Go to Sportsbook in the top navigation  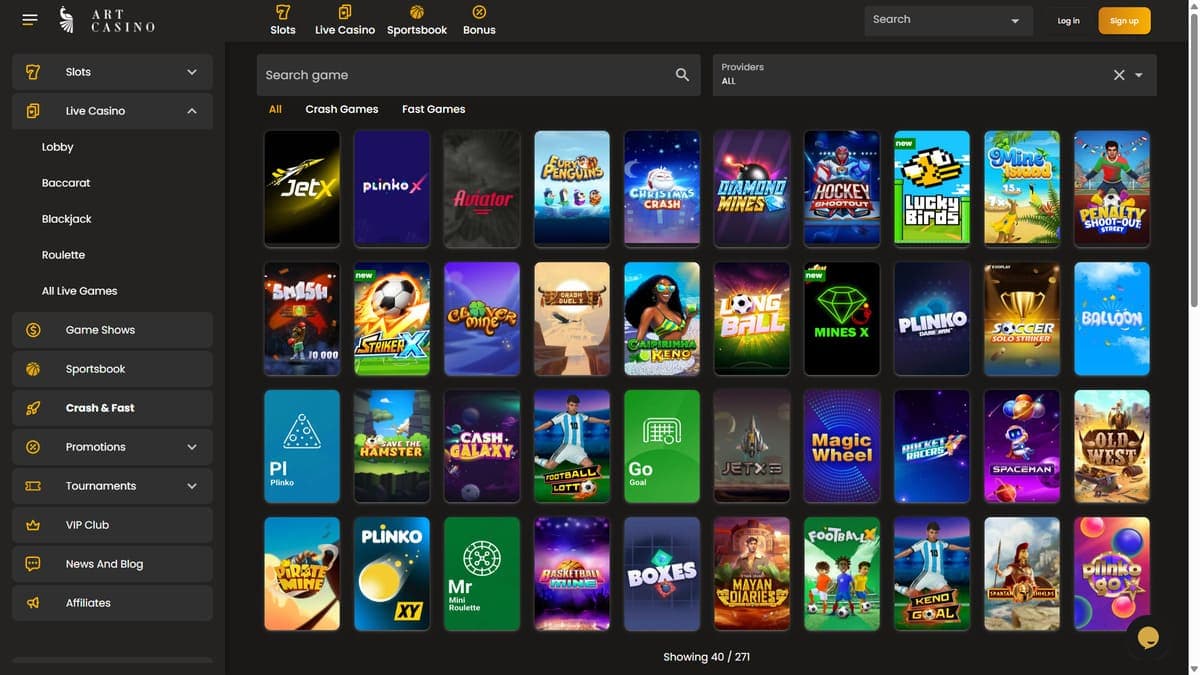tap(417, 20)
